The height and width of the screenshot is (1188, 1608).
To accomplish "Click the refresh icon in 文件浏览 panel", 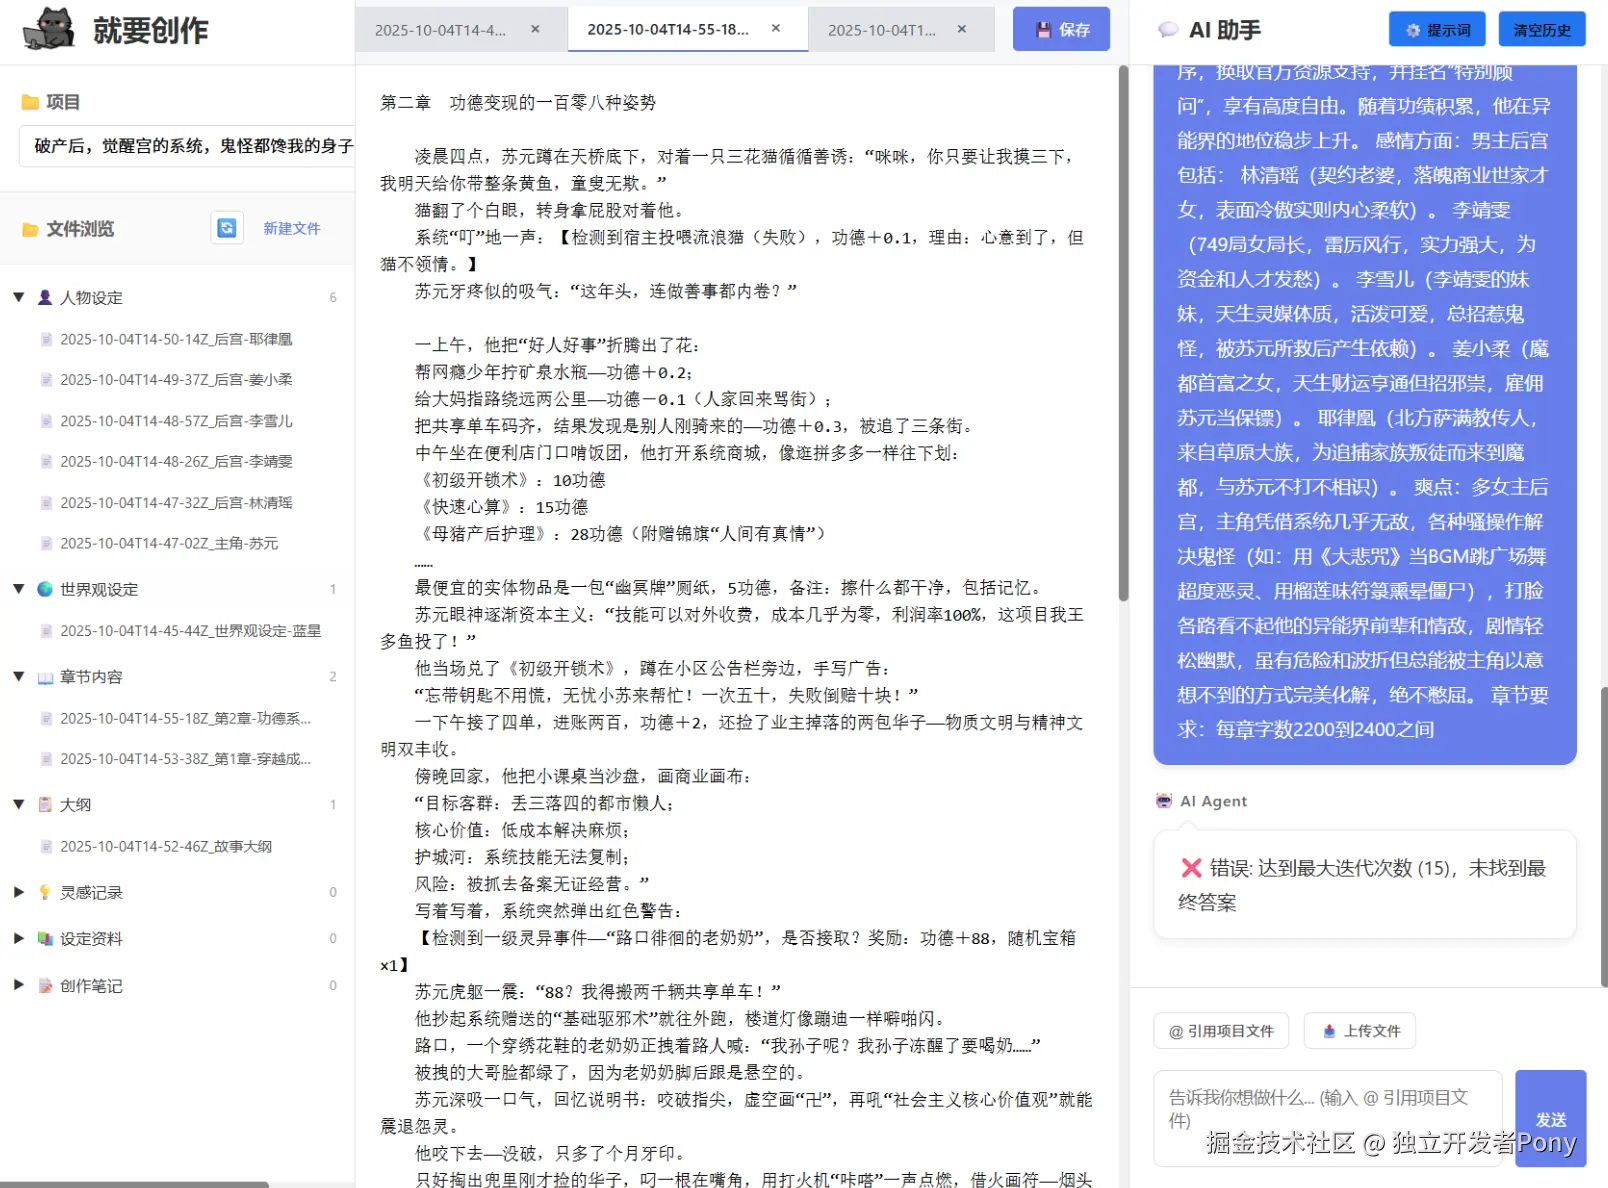I will (227, 228).
